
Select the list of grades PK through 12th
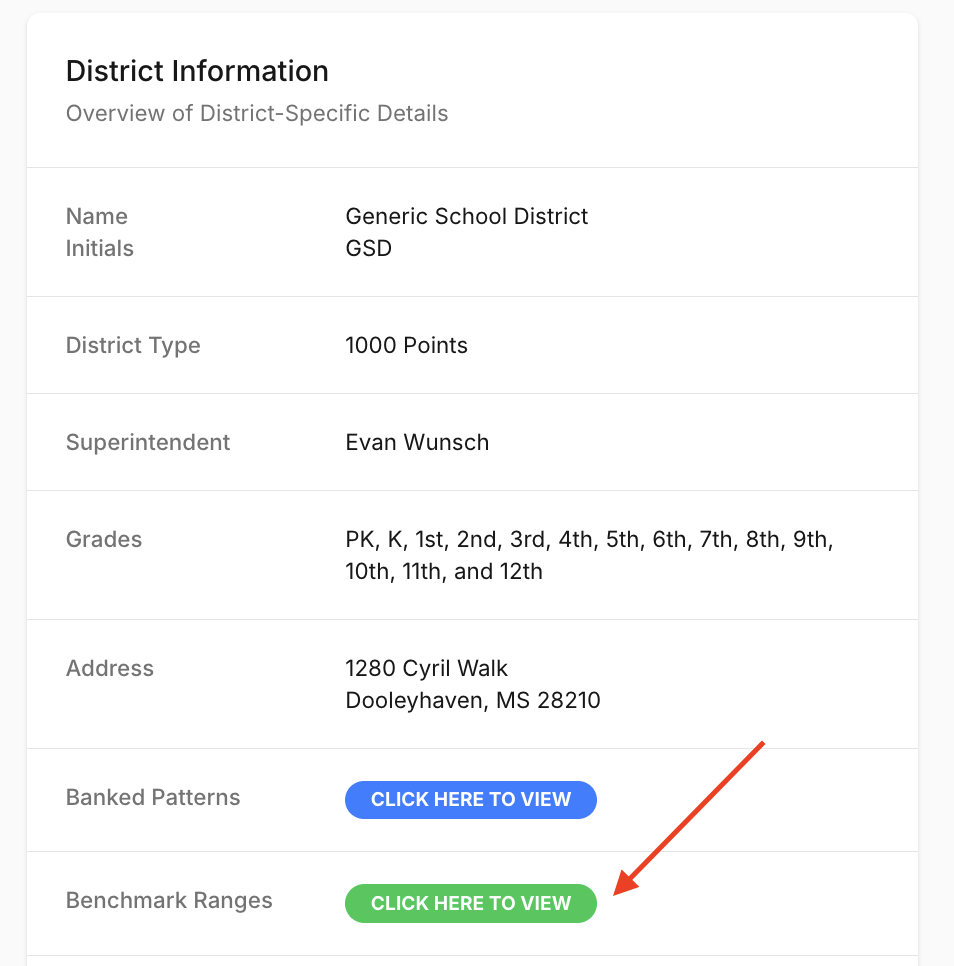589,555
